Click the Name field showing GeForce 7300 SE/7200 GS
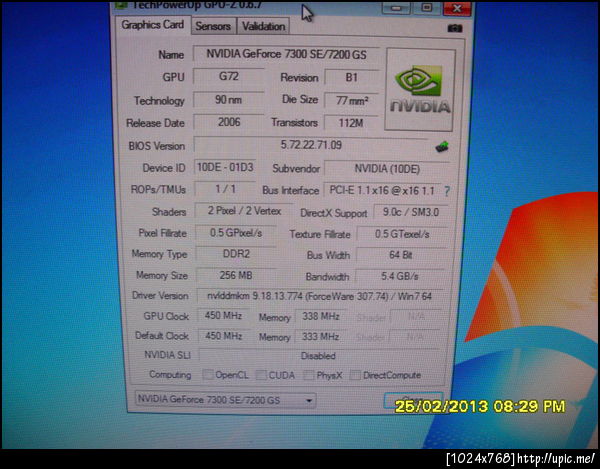 [x=286, y=54]
